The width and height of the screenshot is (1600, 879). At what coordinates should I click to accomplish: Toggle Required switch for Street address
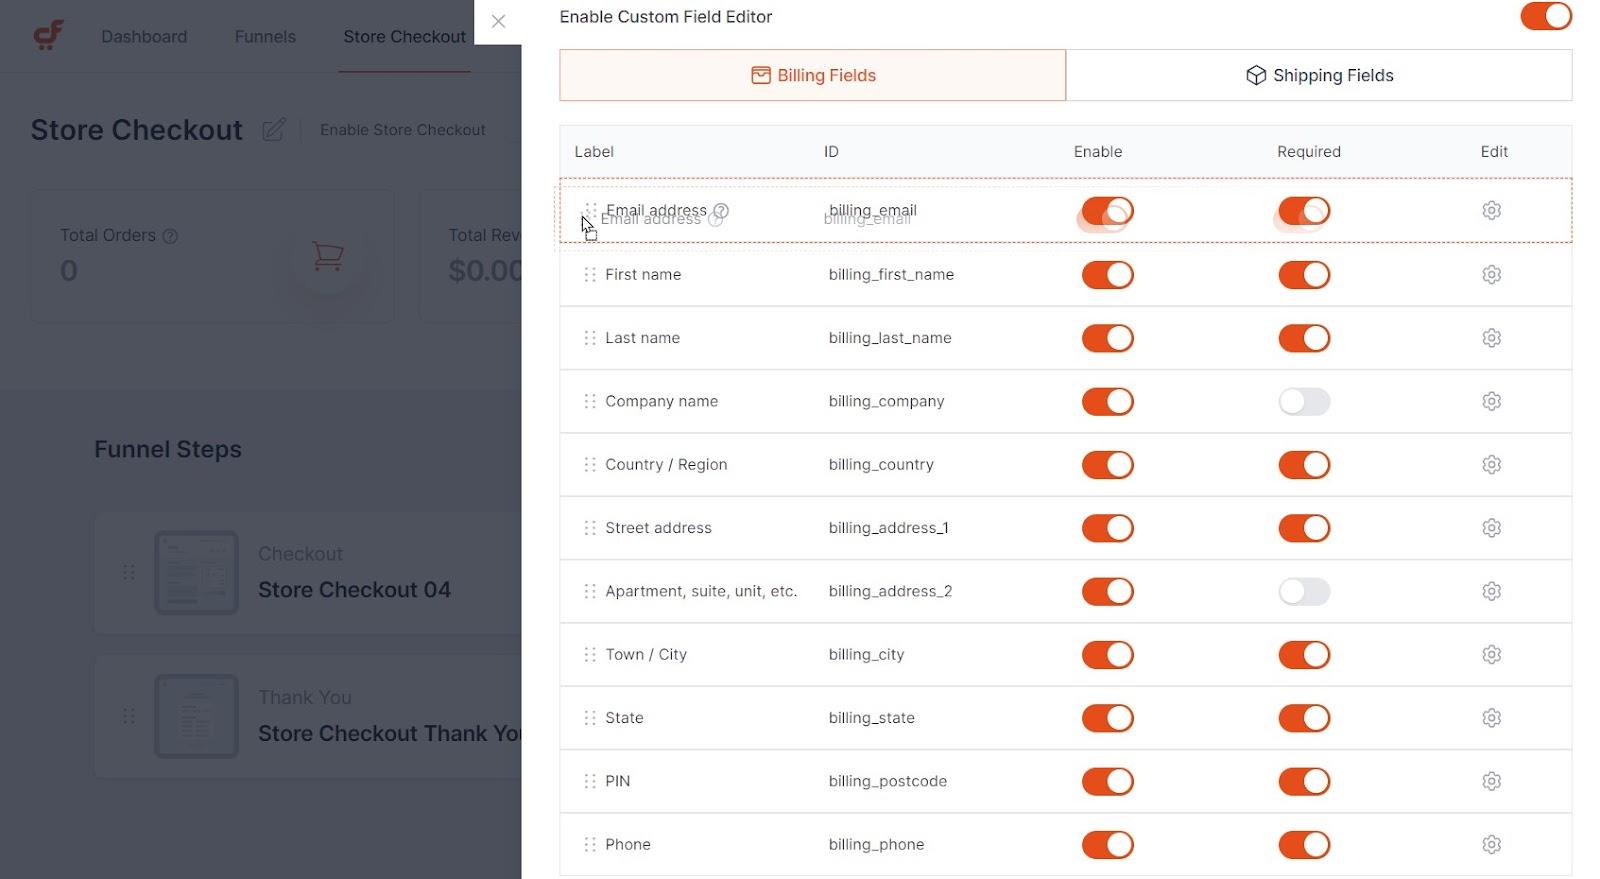coord(1304,528)
